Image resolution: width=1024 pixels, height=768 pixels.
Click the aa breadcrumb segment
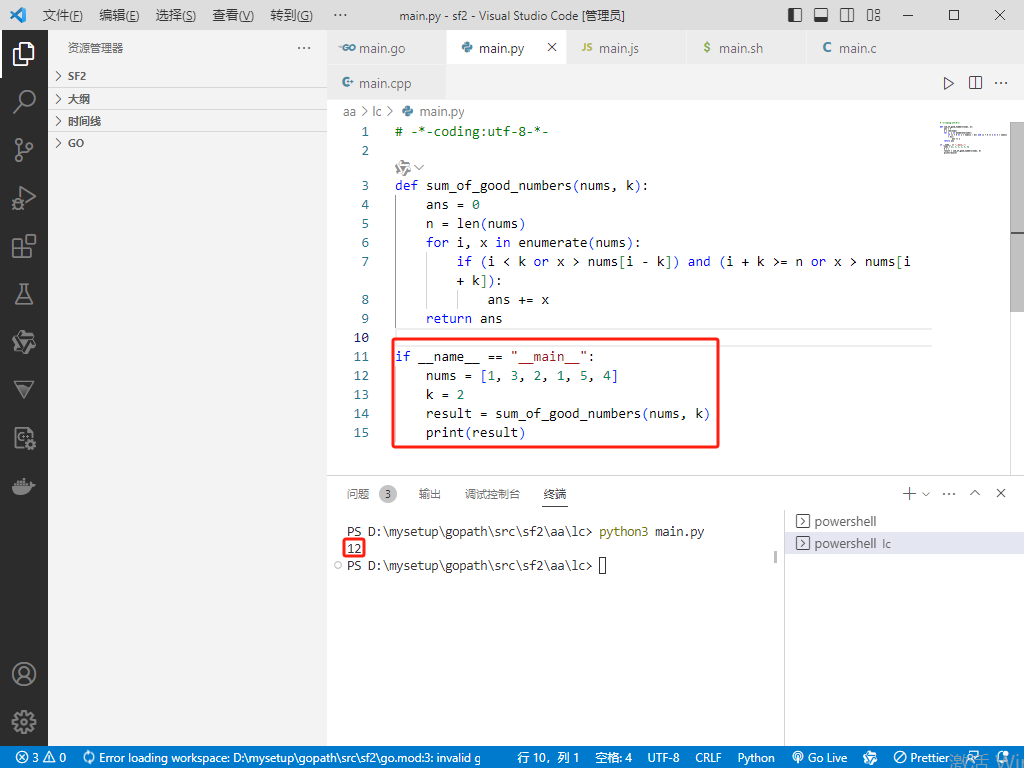[349, 112]
